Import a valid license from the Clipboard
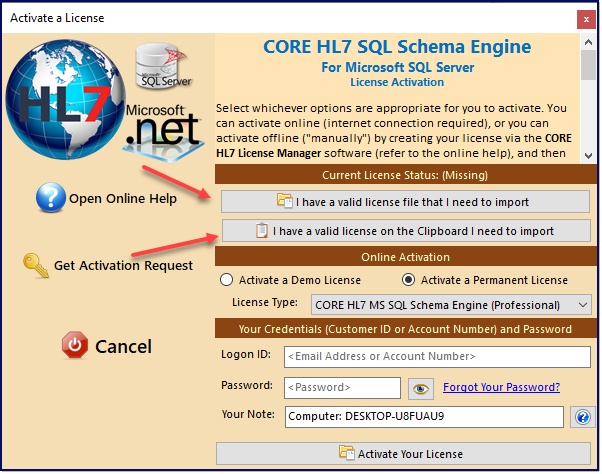Screen dimensions: 602x474 (406, 231)
